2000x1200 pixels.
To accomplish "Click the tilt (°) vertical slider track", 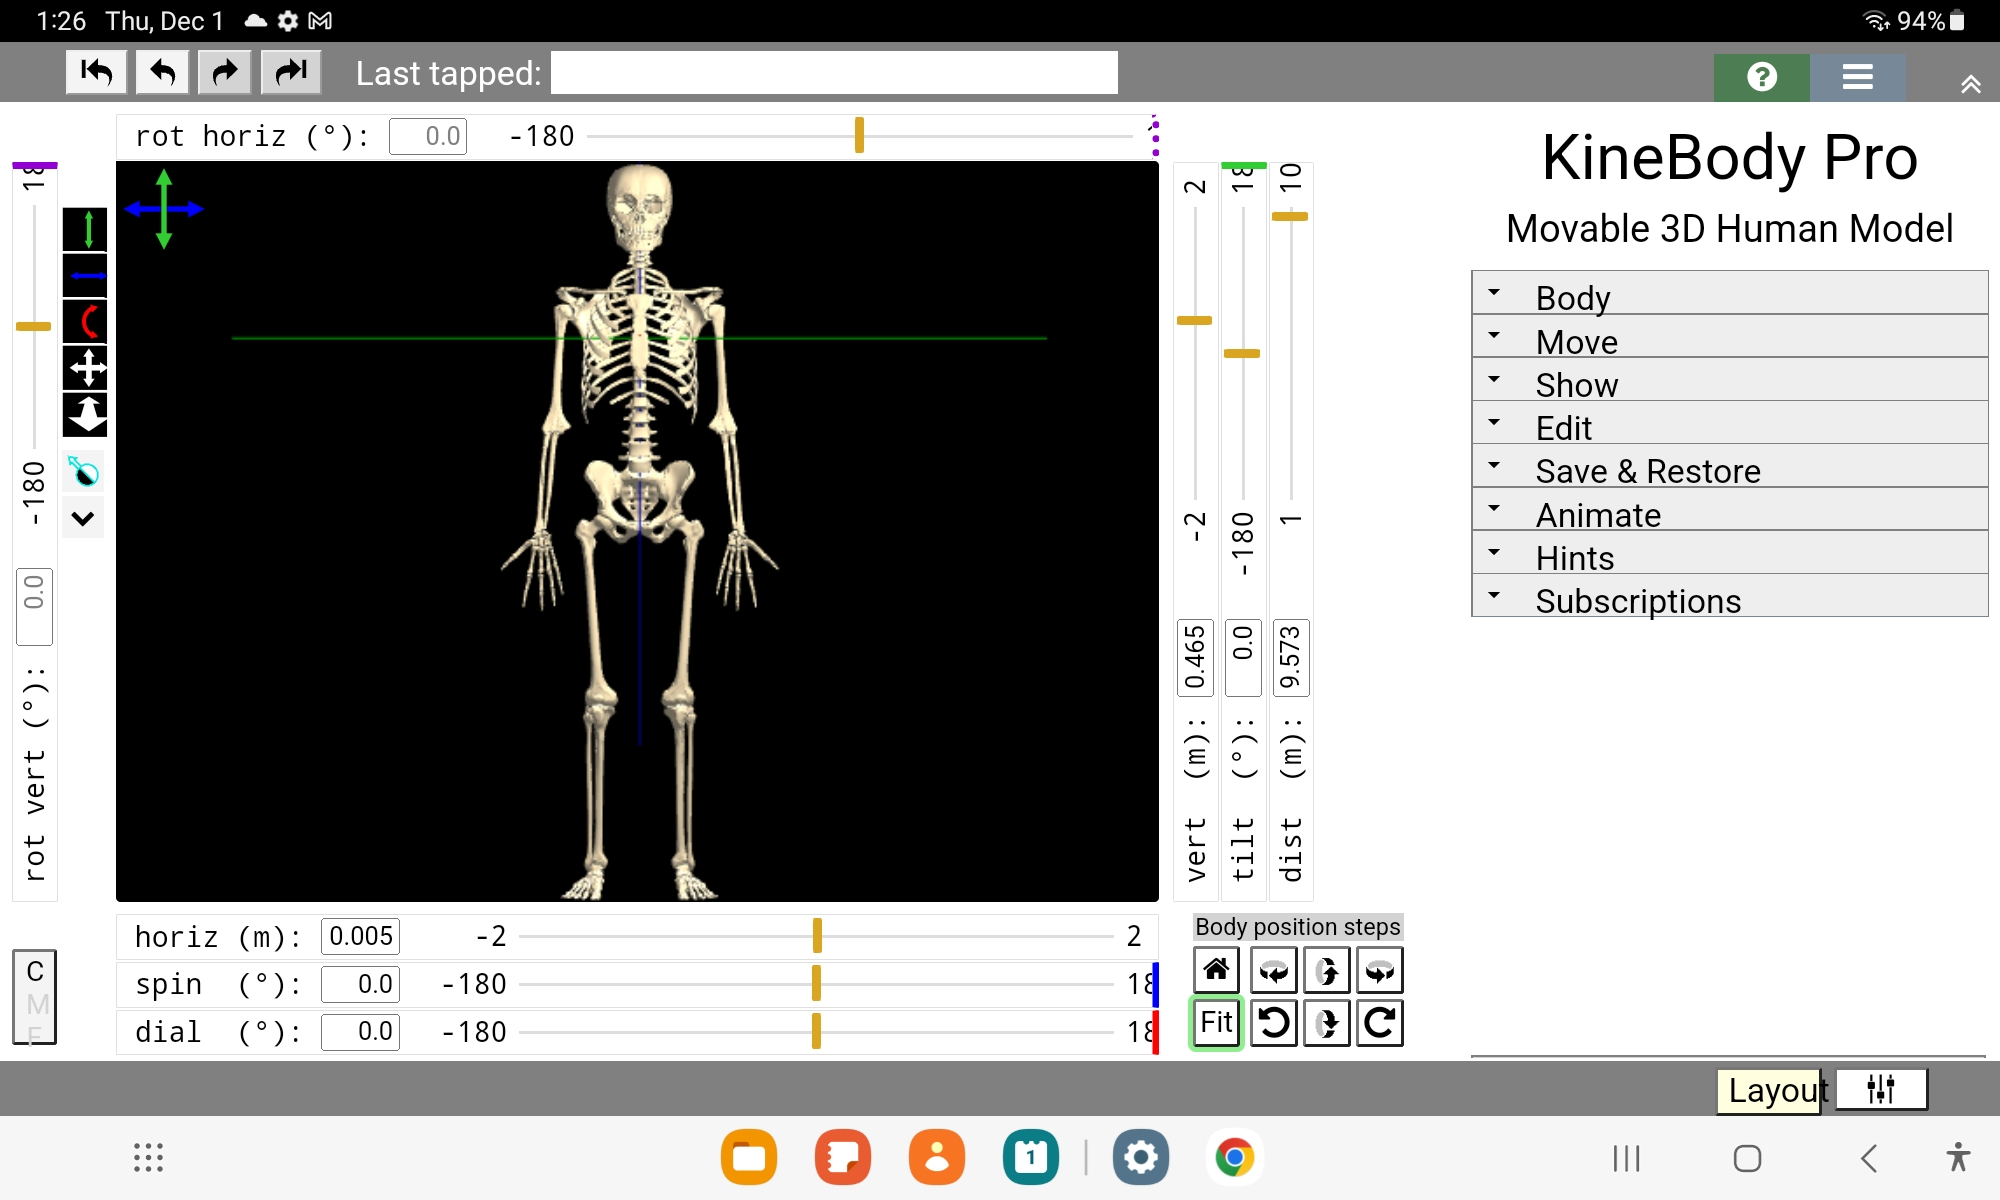I will [1242, 352].
